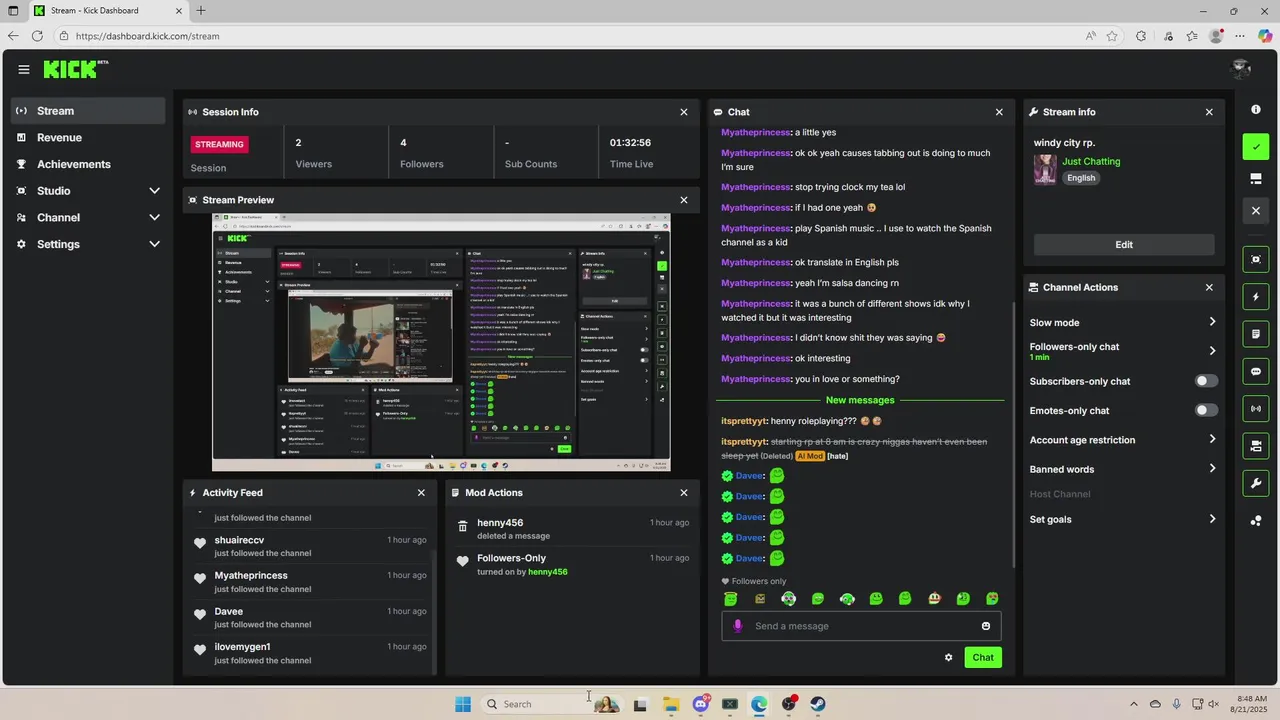1280x720 pixels.
Task: Open Banned words settings arrow
Action: pyautogui.click(x=1212, y=468)
